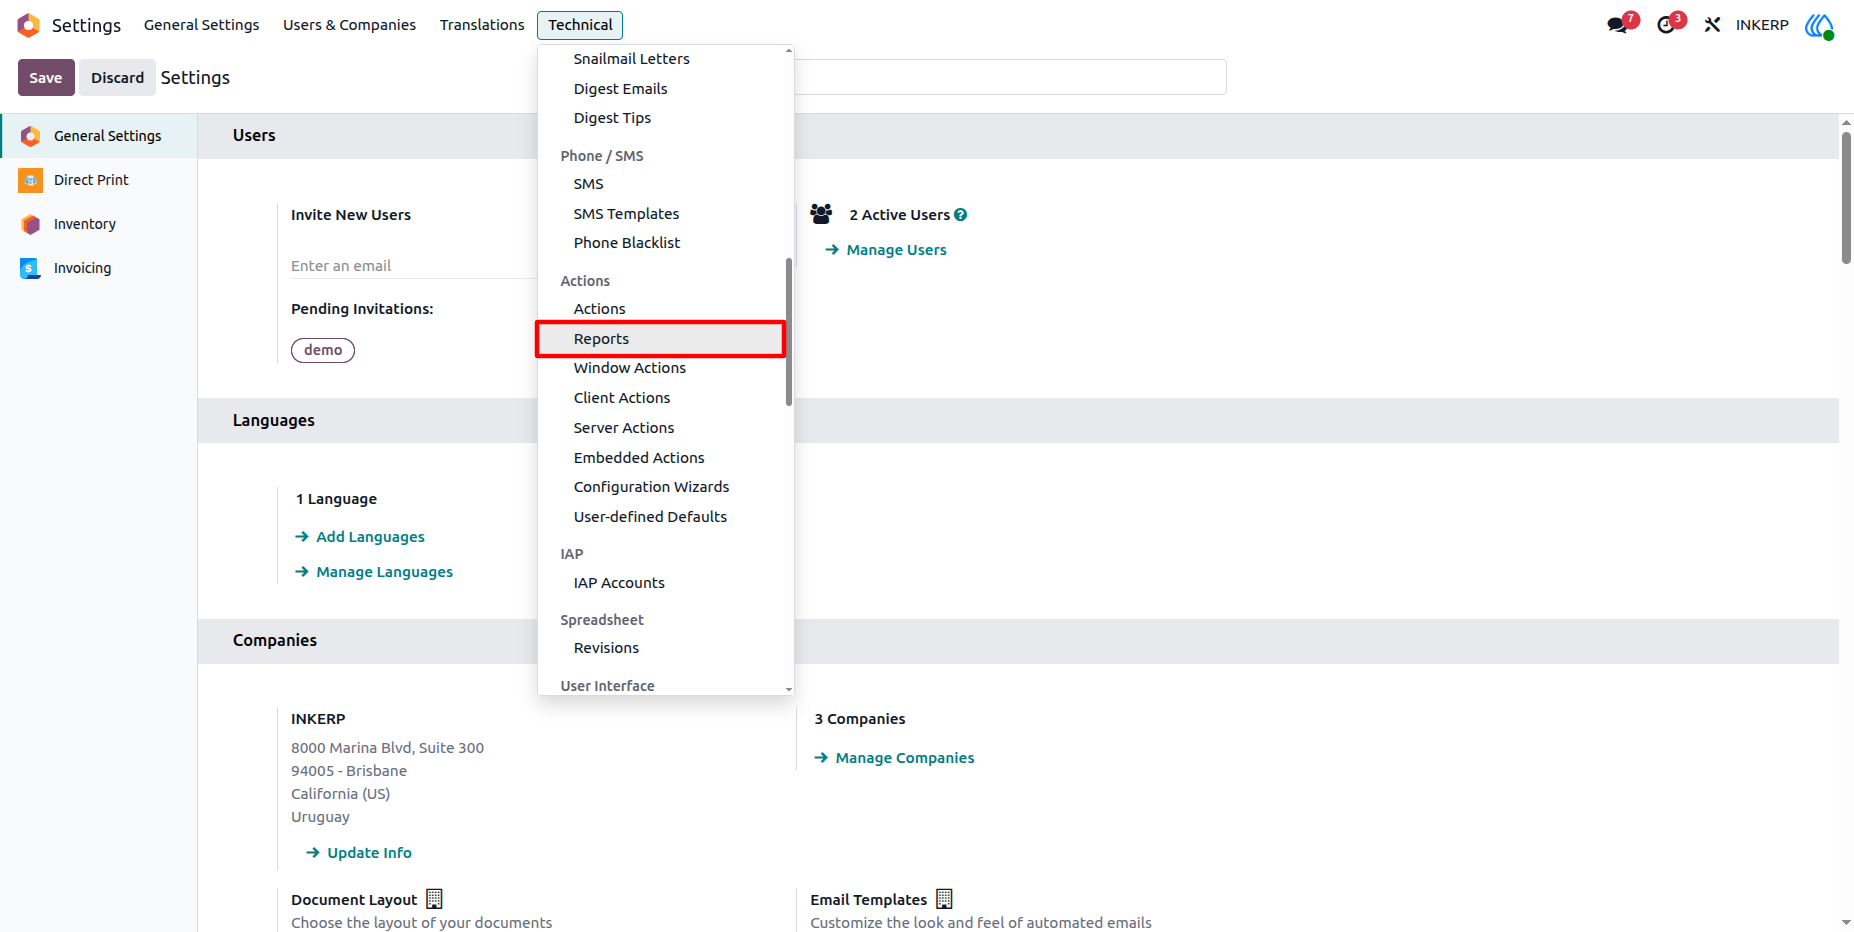
Task: Select the Direct Print sidebar icon
Action: click(x=31, y=180)
